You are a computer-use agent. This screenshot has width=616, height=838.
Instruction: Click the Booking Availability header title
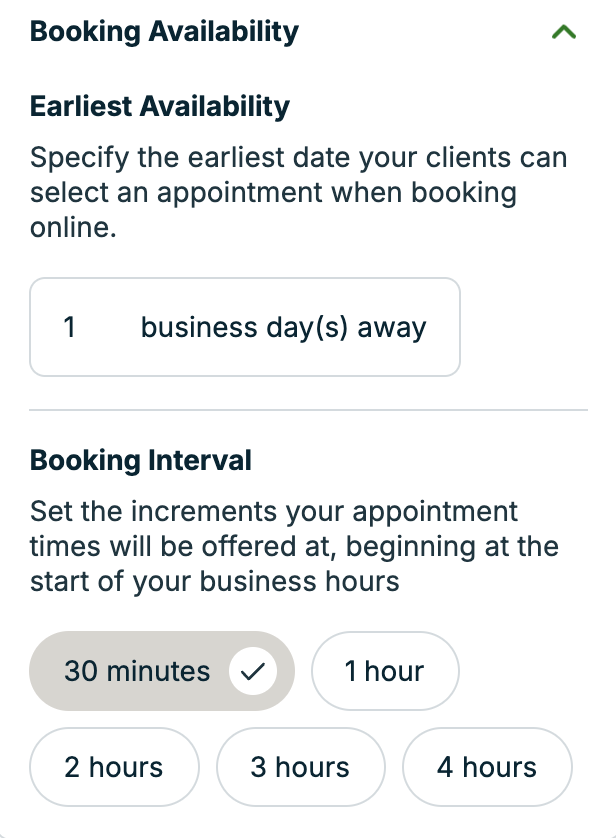(x=164, y=32)
